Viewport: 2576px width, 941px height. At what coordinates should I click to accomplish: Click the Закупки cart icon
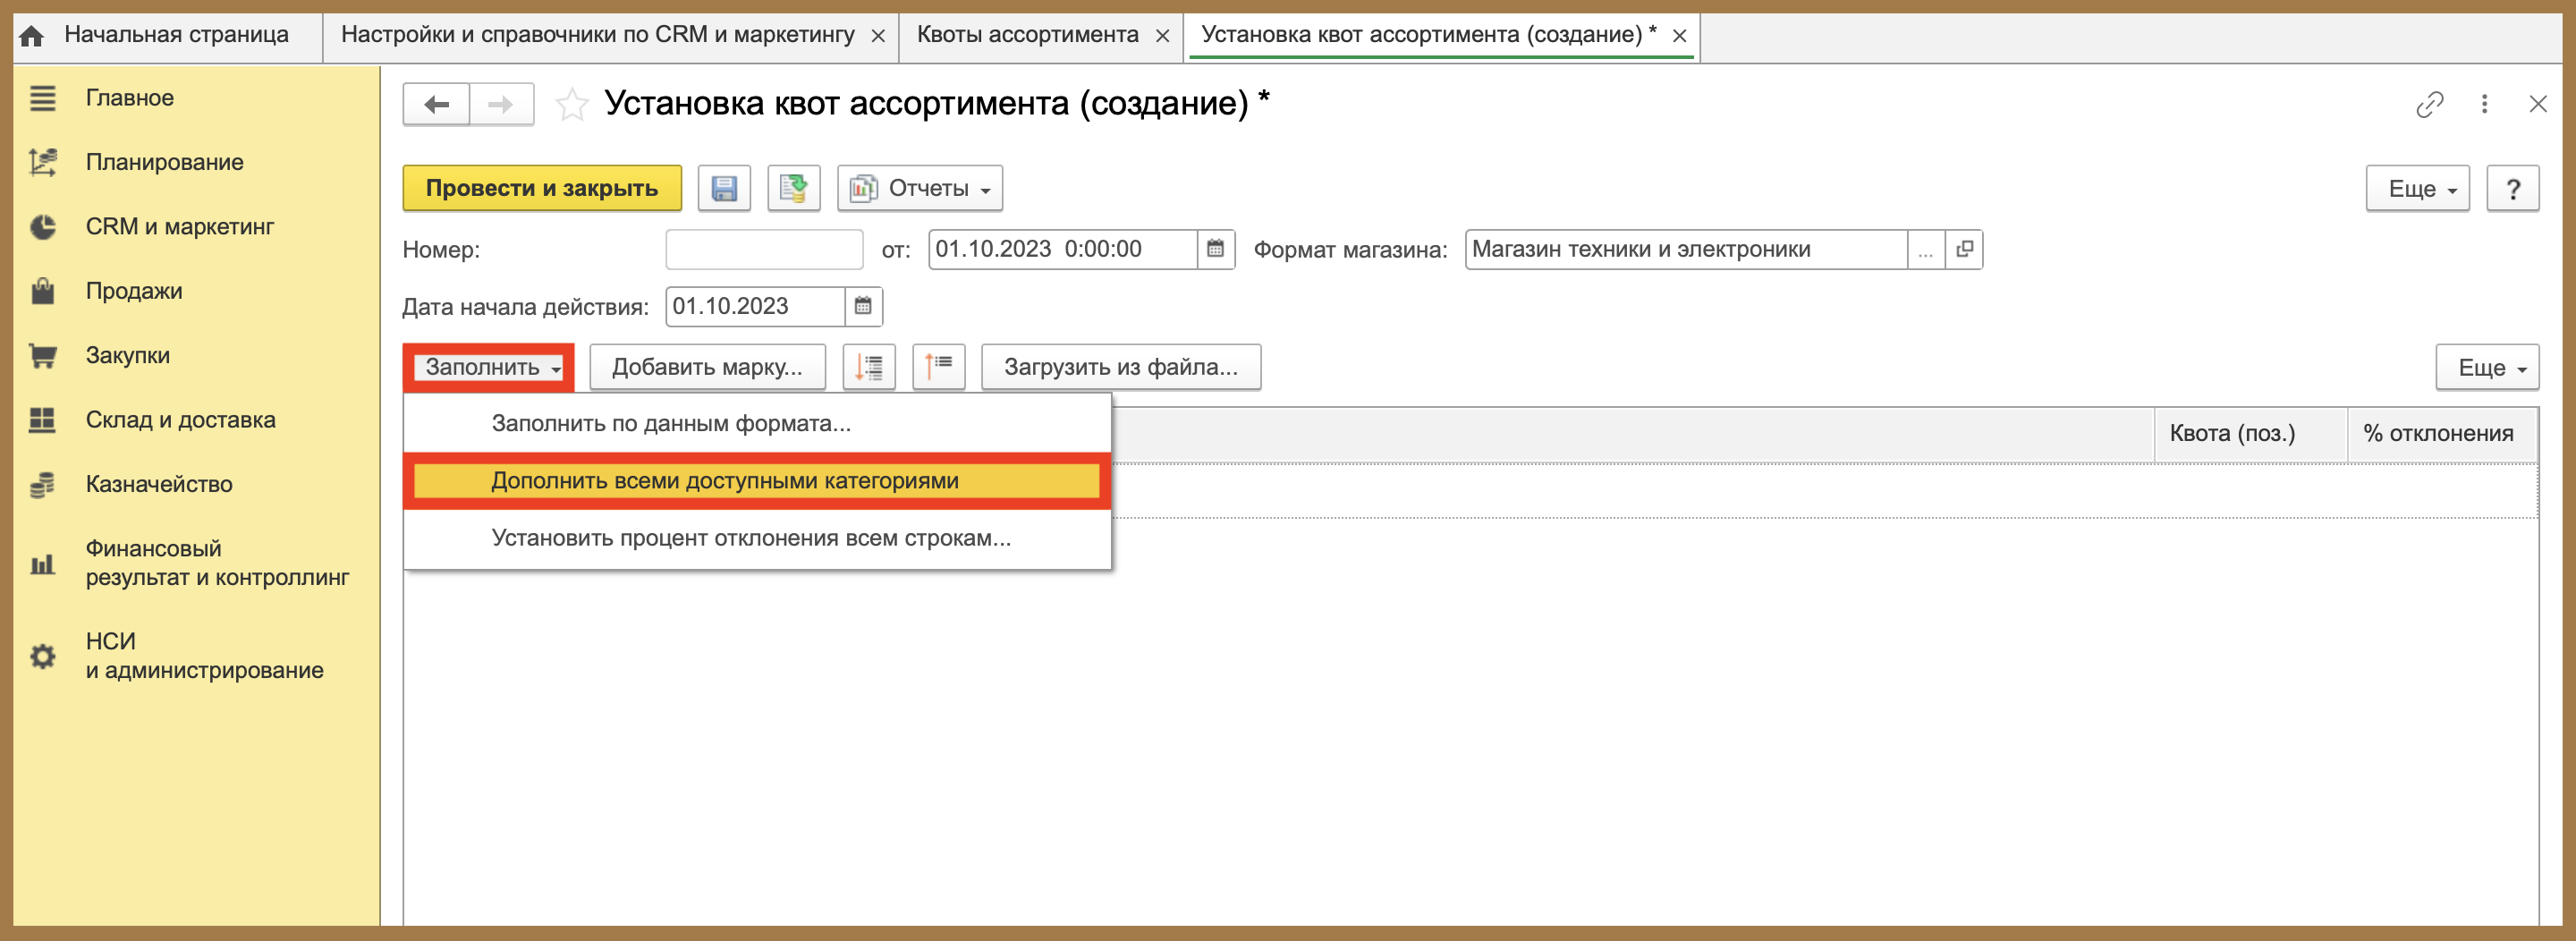click(x=42, y=355)
